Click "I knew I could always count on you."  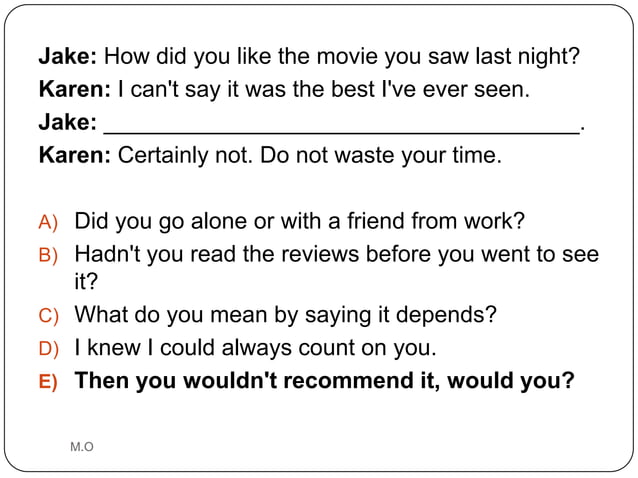(256, 348)
